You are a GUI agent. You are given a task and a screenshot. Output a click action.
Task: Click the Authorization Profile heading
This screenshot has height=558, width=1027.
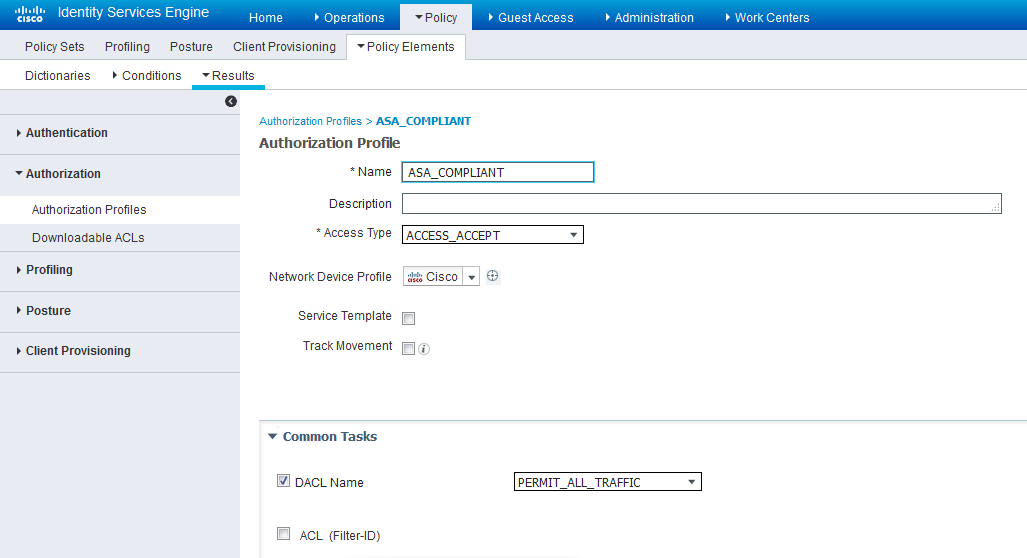(x=329, y=143)
